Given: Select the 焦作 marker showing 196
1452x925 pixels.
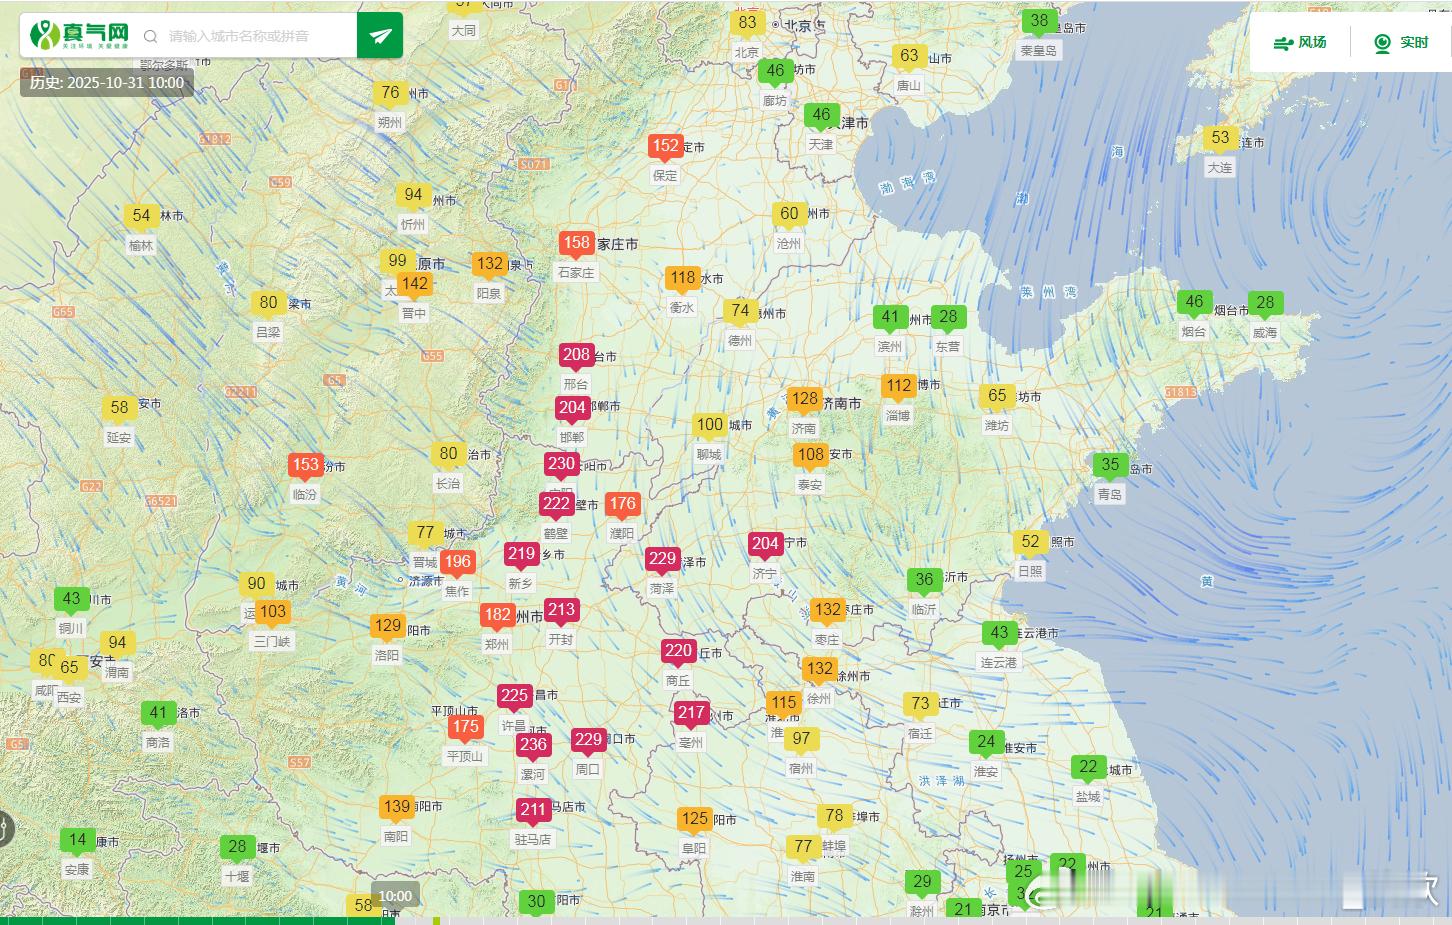Looking at the screenshot, I should click(457, 563).
